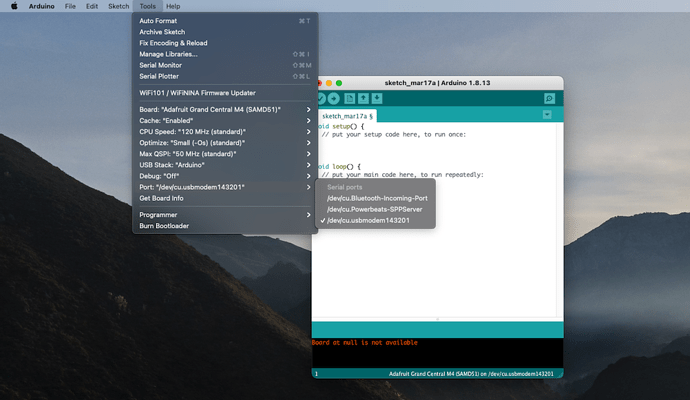Expand the Port submenu entry
Image resolution: width=690 pixels, height=400 pixels.
click(x=225, y=187)
